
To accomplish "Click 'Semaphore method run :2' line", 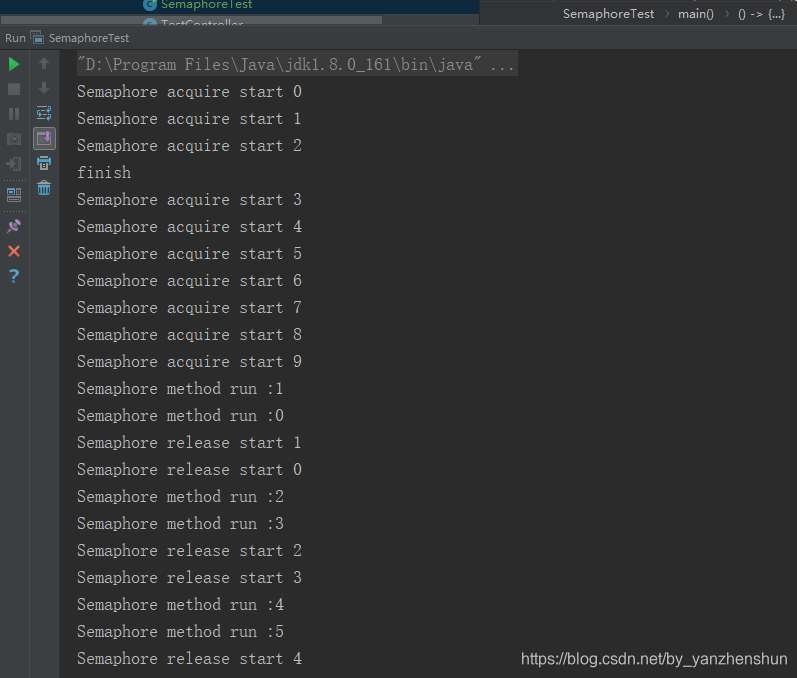I will pos(180,497).
